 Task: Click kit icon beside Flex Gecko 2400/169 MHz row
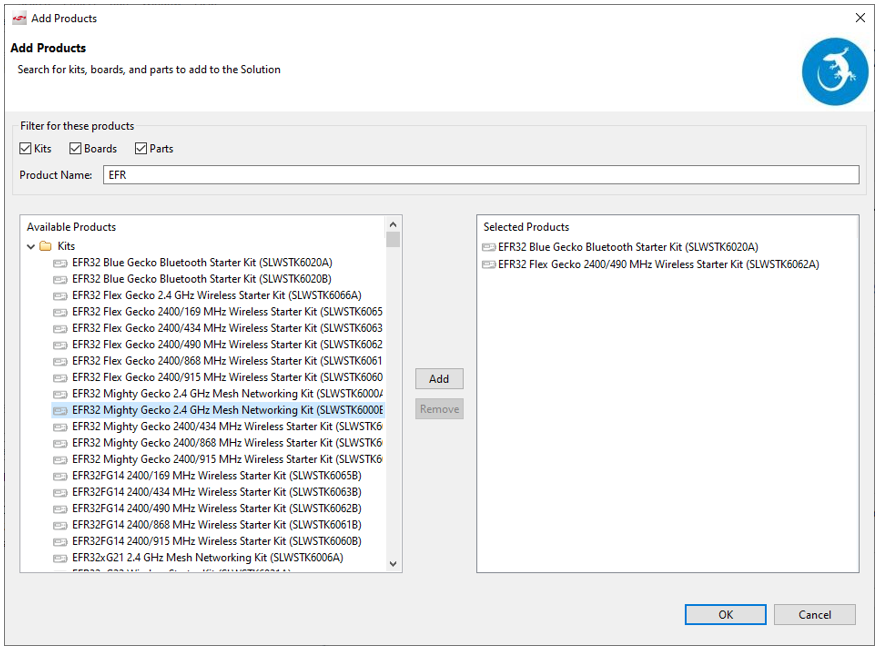[60, 312]
